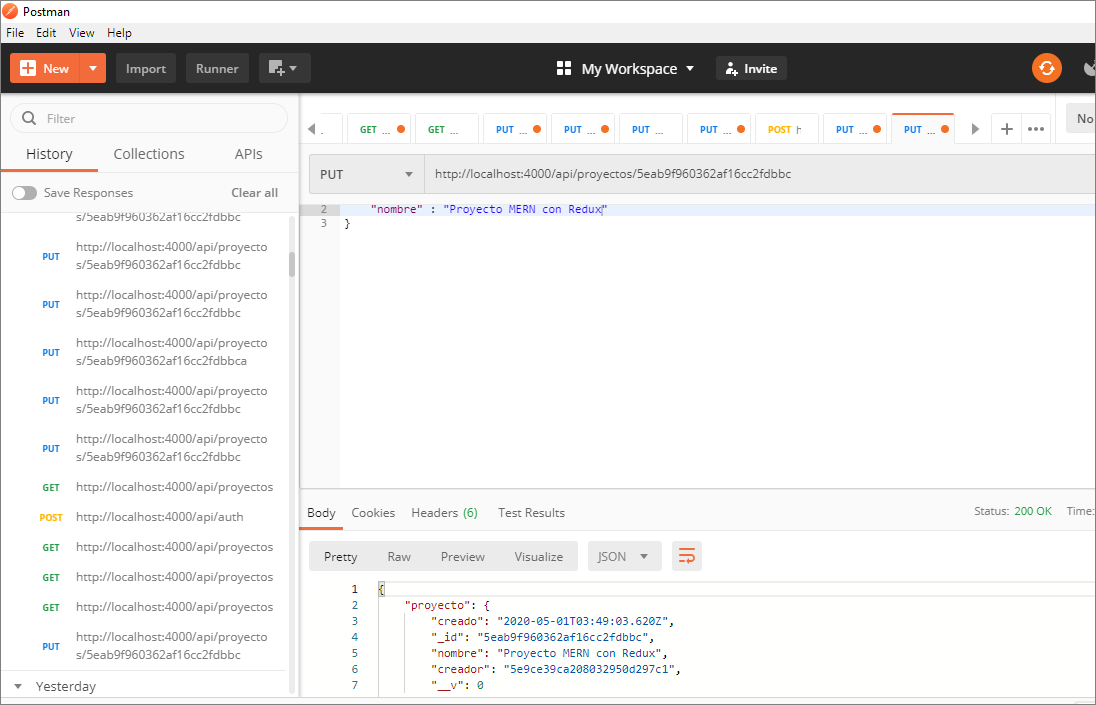Image resolution: width=1096 pixels, height=705 pixels.
Task: Click the history list scrollbar
Action: click(291, 263)
